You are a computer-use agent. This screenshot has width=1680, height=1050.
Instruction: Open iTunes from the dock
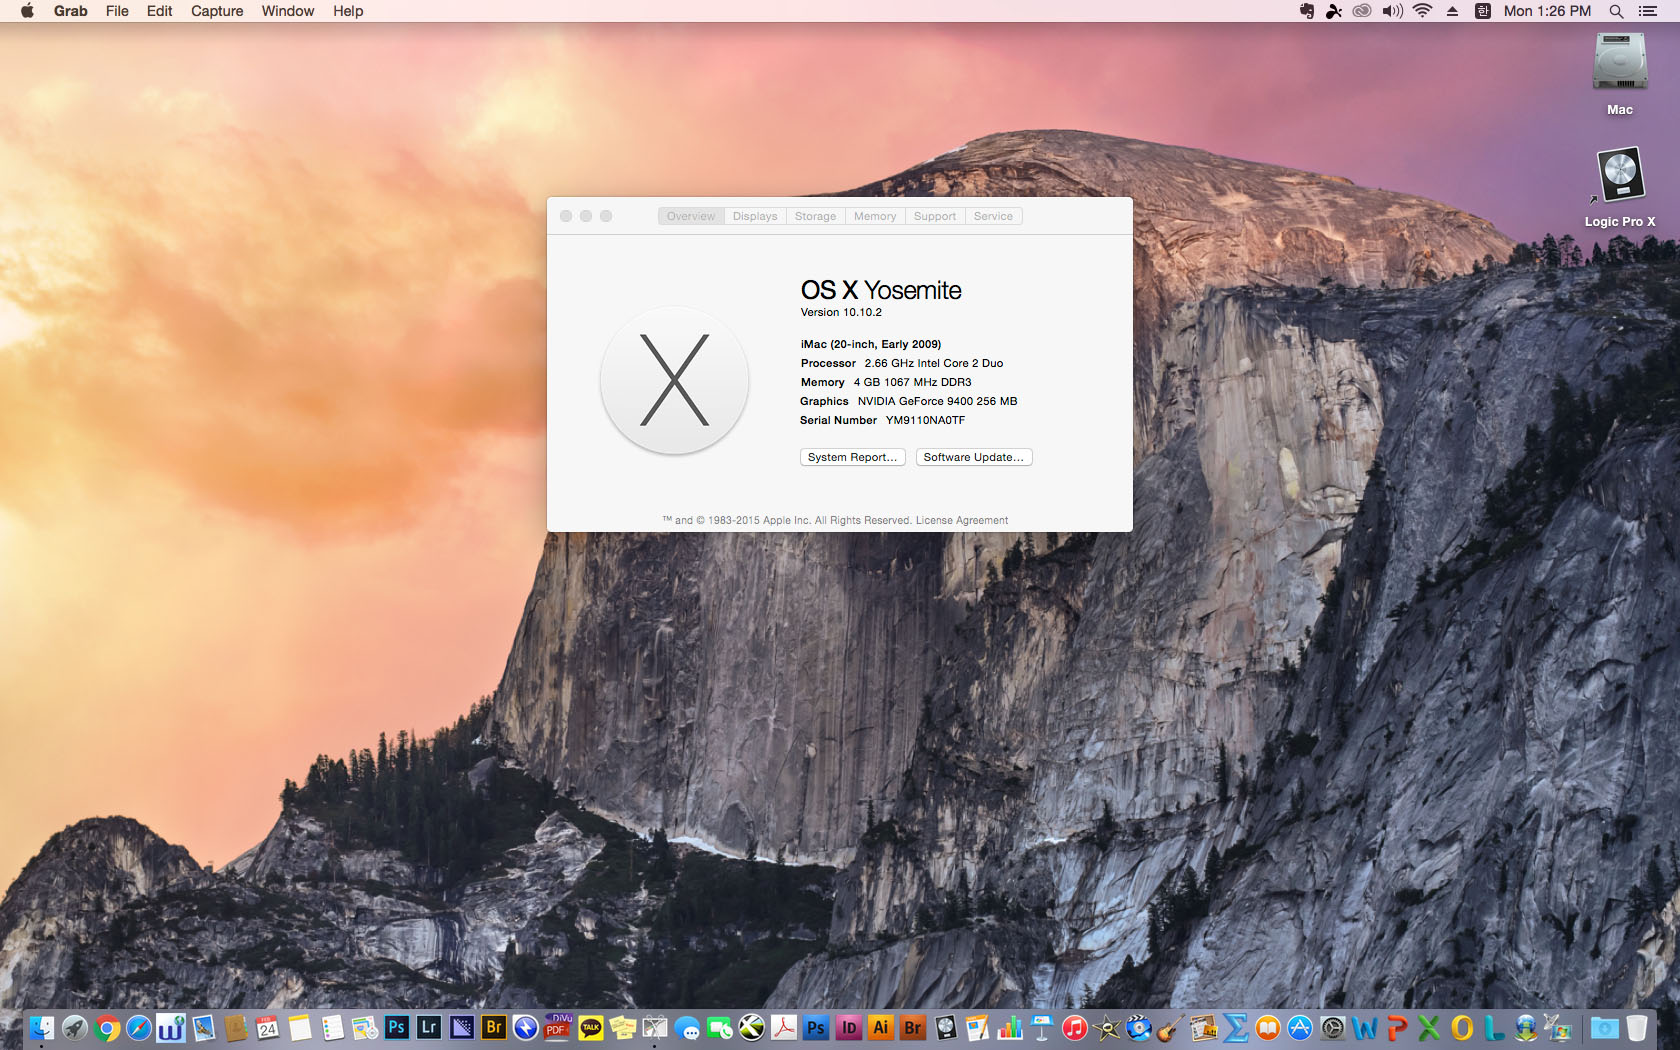tap(1074, 1028)
